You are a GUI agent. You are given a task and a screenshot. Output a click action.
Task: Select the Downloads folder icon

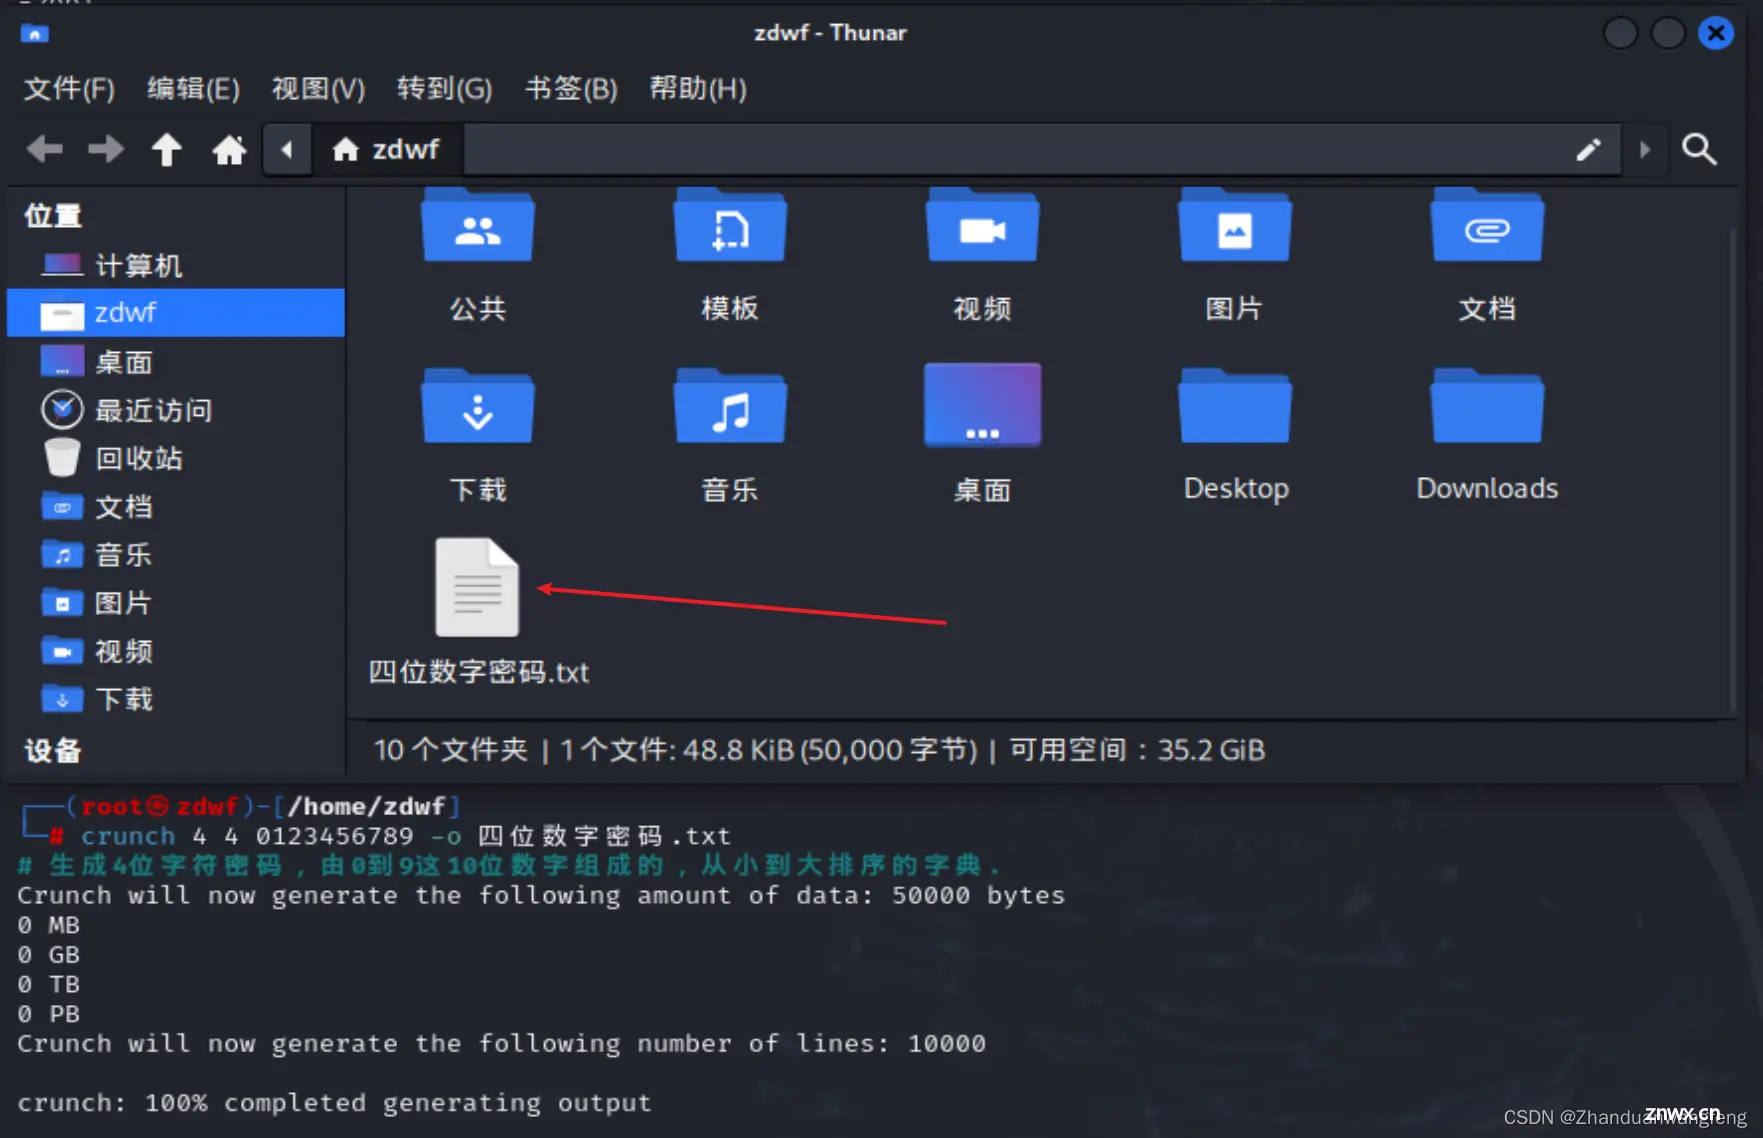(1487, 406)
